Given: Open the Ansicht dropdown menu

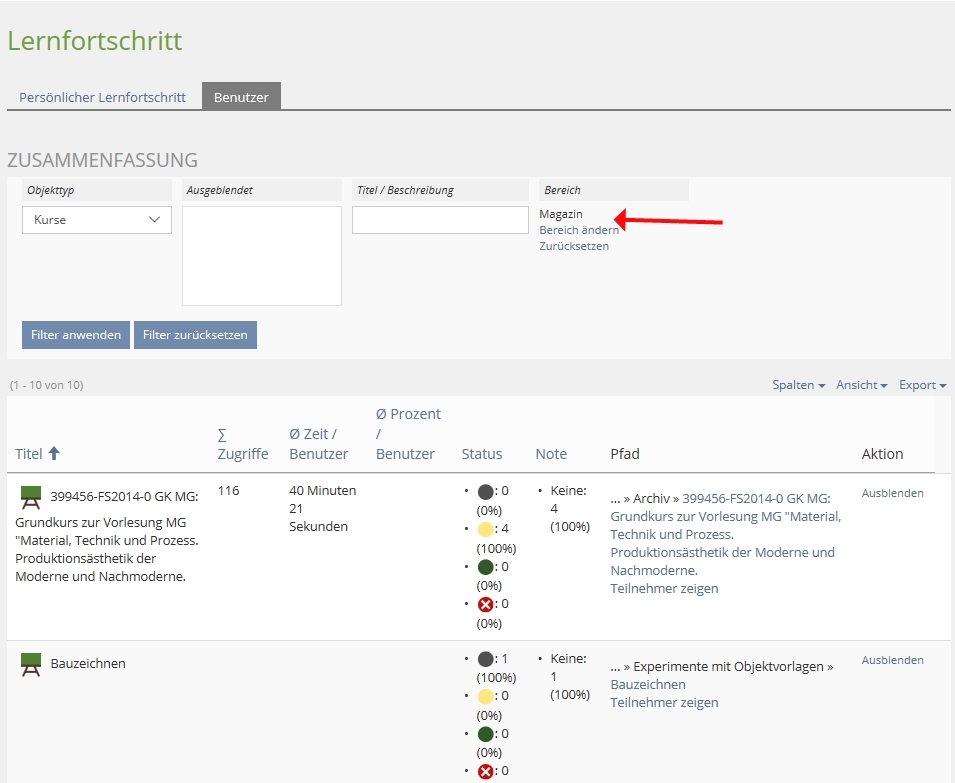Looking at the screenshot, I should click(x=862, y=385).
